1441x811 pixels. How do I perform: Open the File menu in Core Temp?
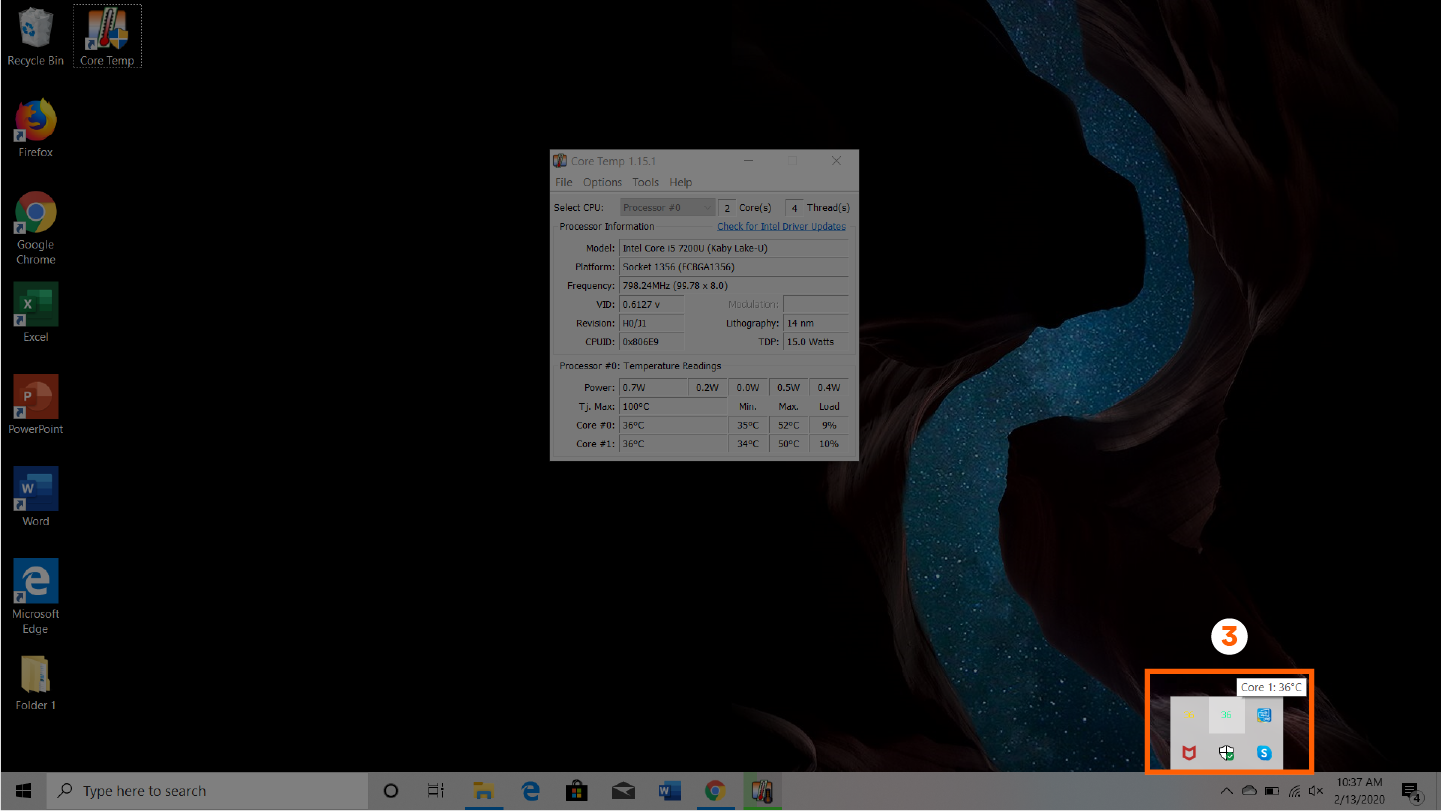click(x=564, y=182)
